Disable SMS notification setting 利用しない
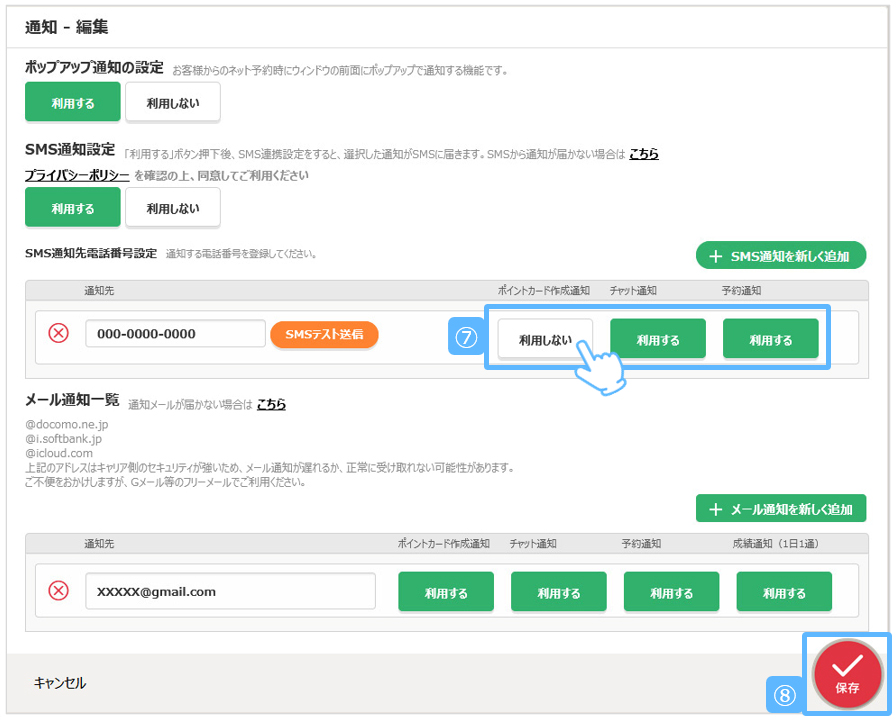The width and height of the screenshot is (896, 723). pos(173,208)
